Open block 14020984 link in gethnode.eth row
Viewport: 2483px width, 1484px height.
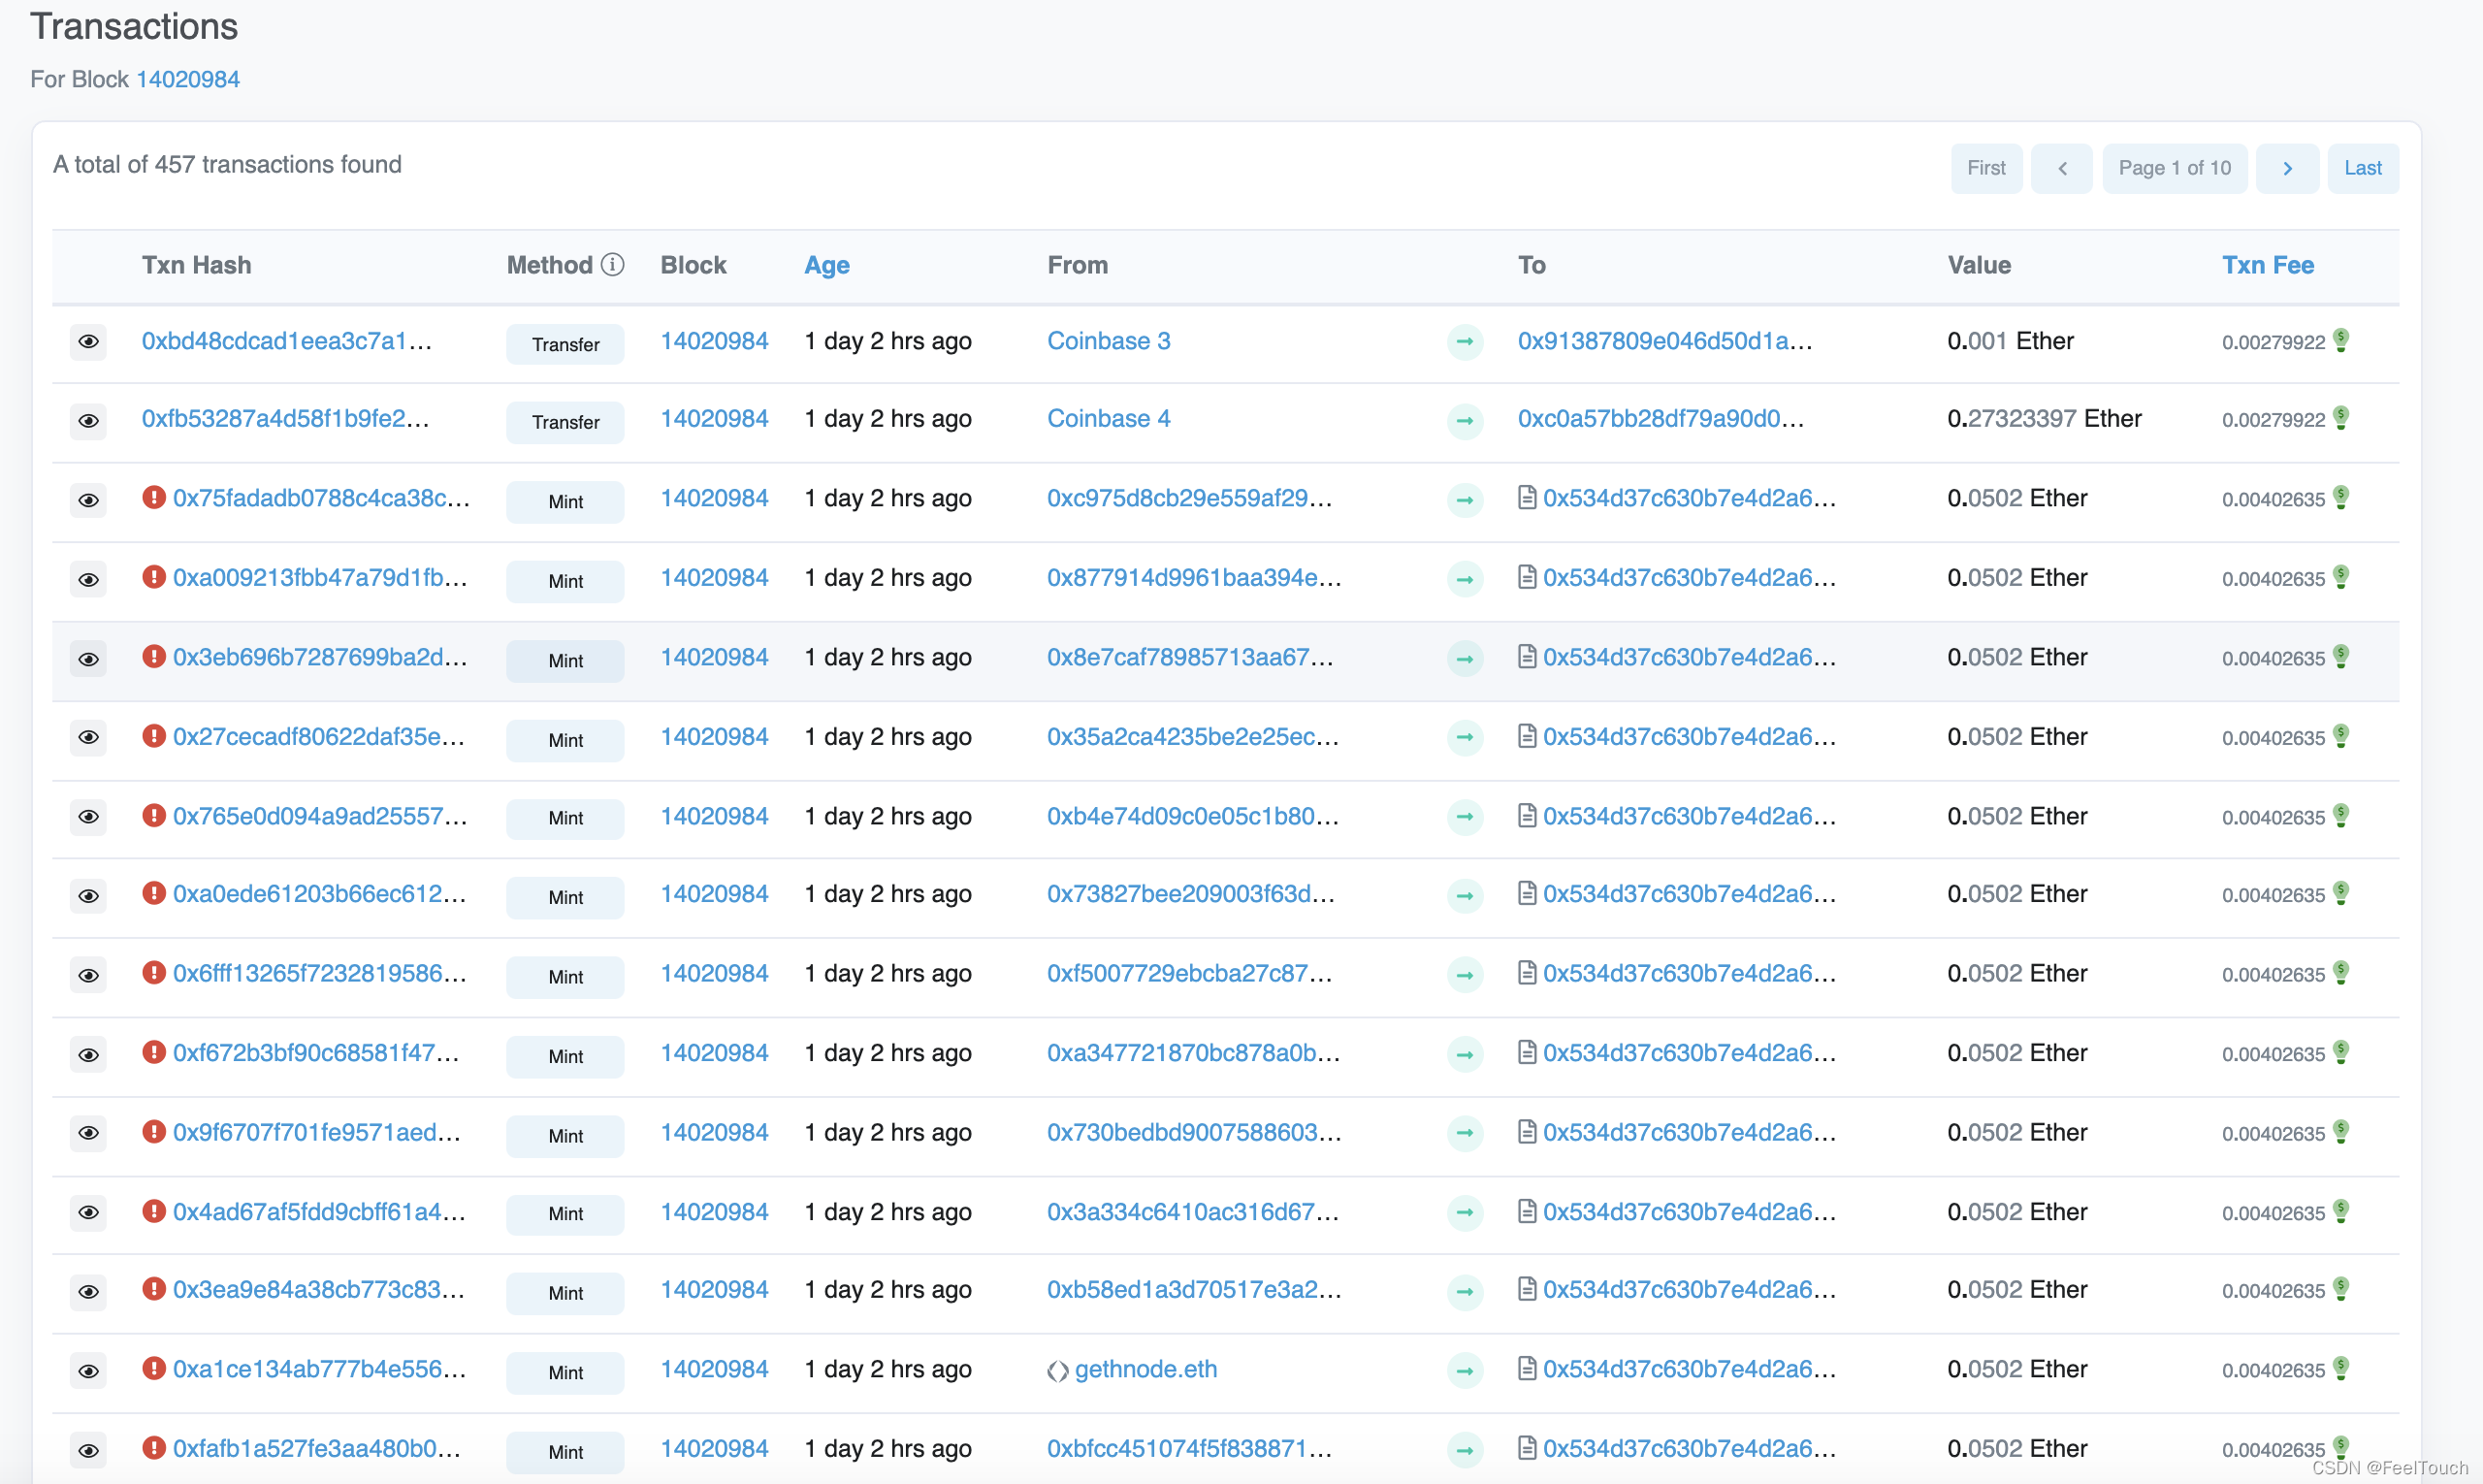714,1369
